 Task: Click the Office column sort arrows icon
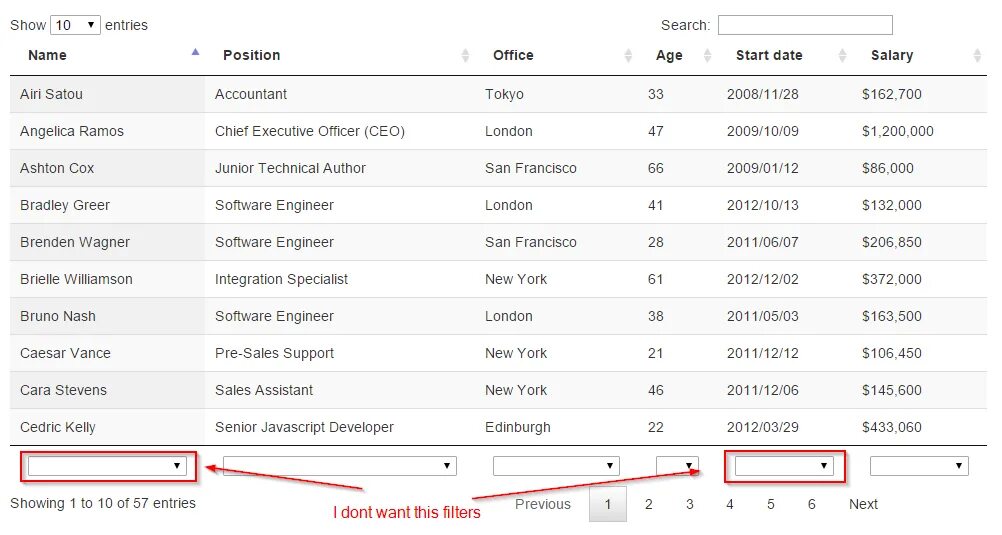point(628,56)
